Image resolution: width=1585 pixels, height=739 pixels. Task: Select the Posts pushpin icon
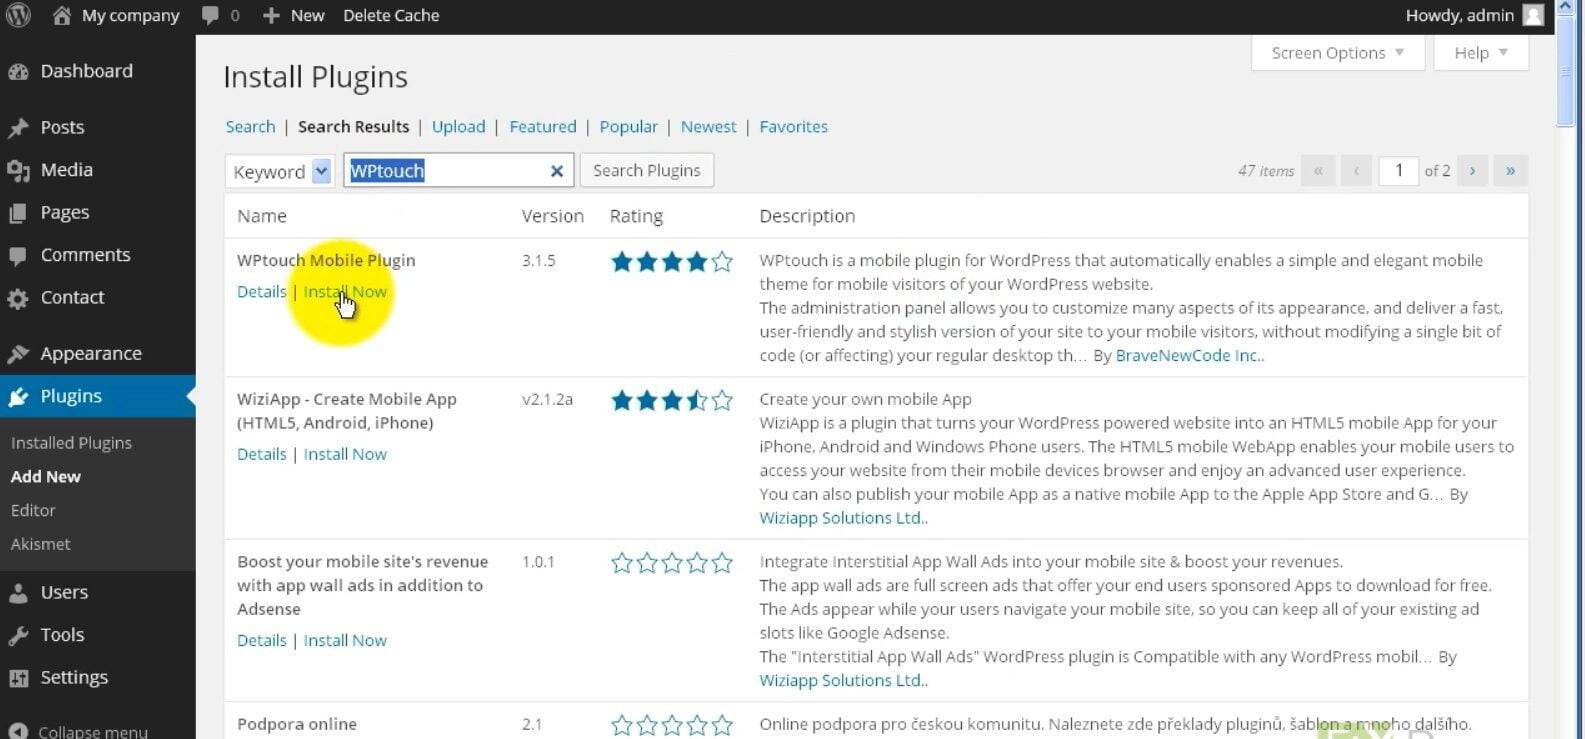(18, 128)
